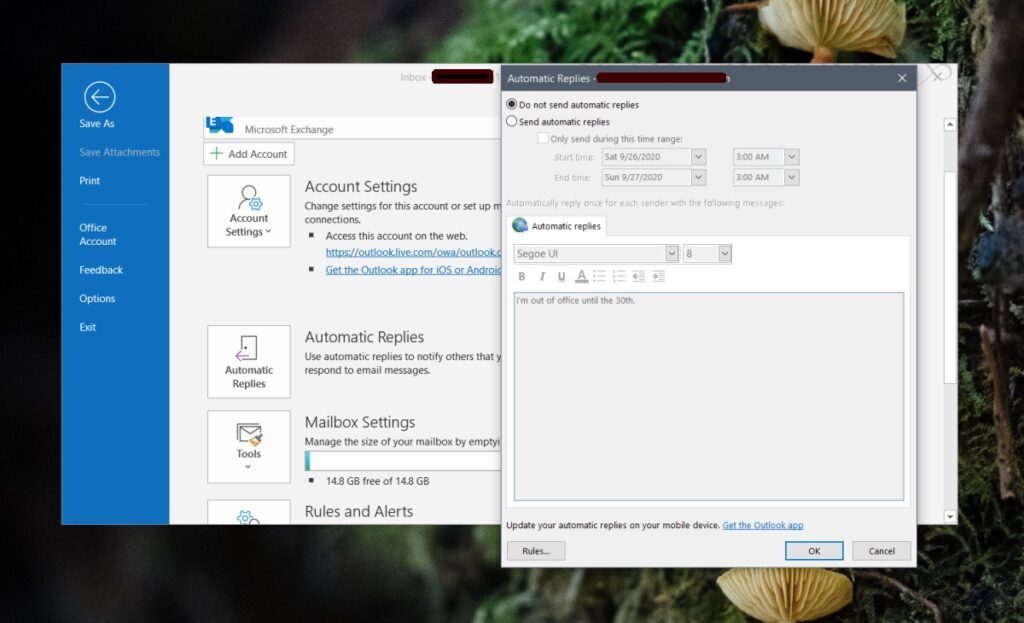Enable 'Only send during this time range'
This screenshot has width=1024, height=623.
point(543,138)
